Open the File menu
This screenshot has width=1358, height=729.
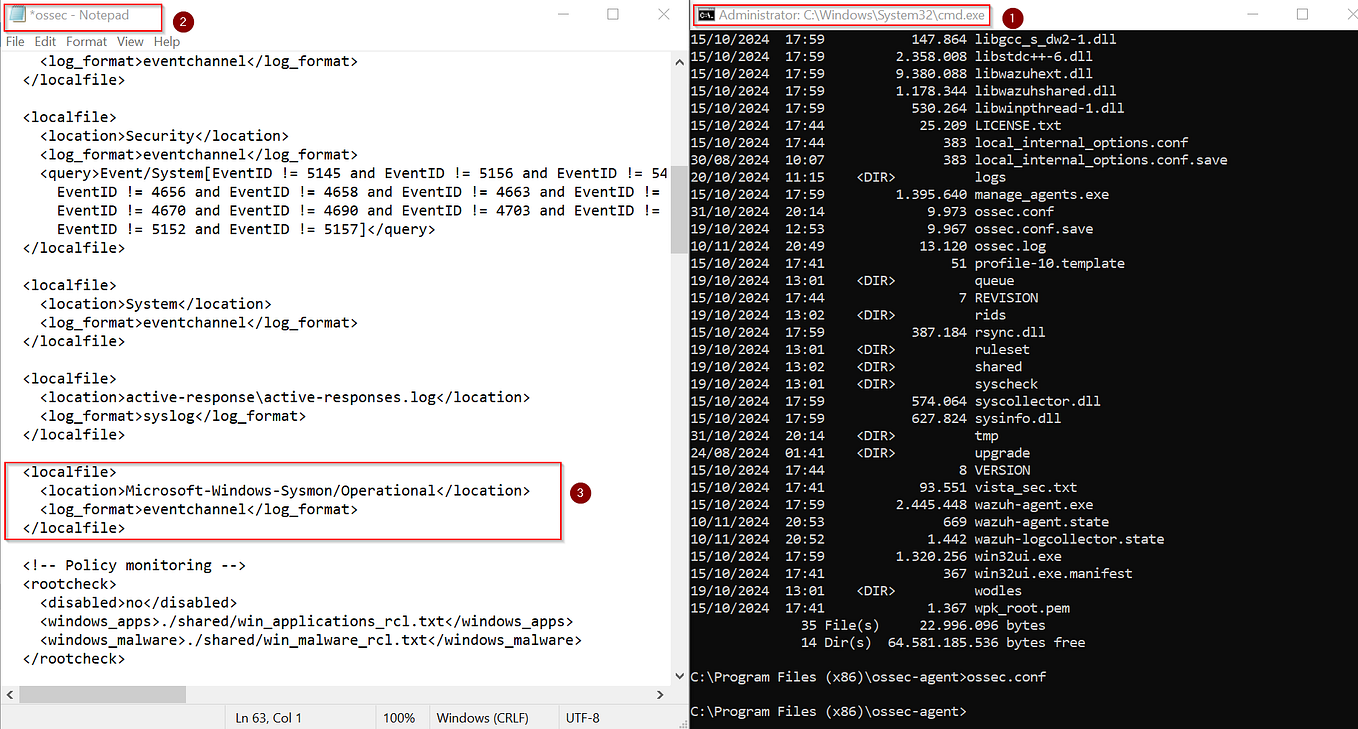(x=15, y=41)
